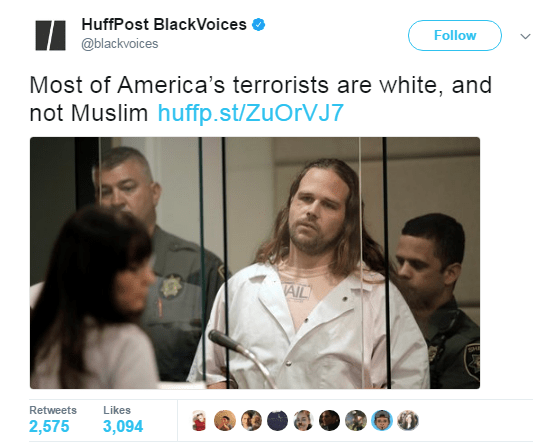Click the first liker avatar in red
The image size is (556, 447).
click(199, 420)
